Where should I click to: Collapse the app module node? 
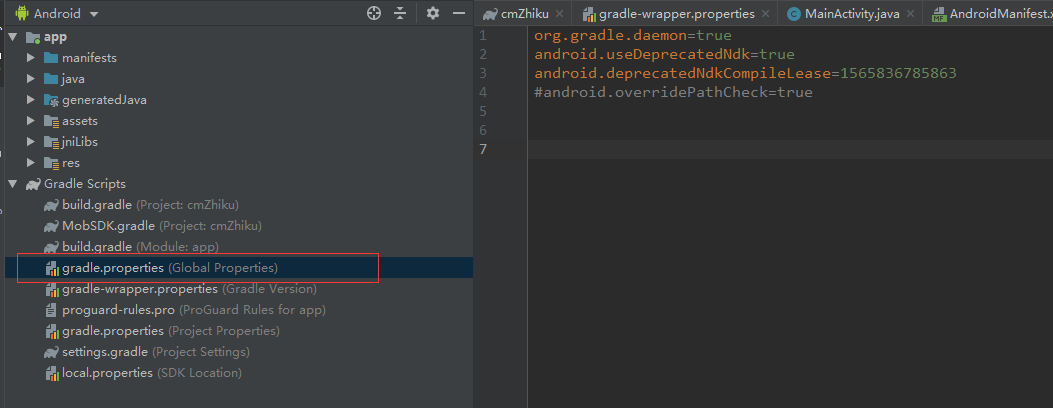[12, 37]
